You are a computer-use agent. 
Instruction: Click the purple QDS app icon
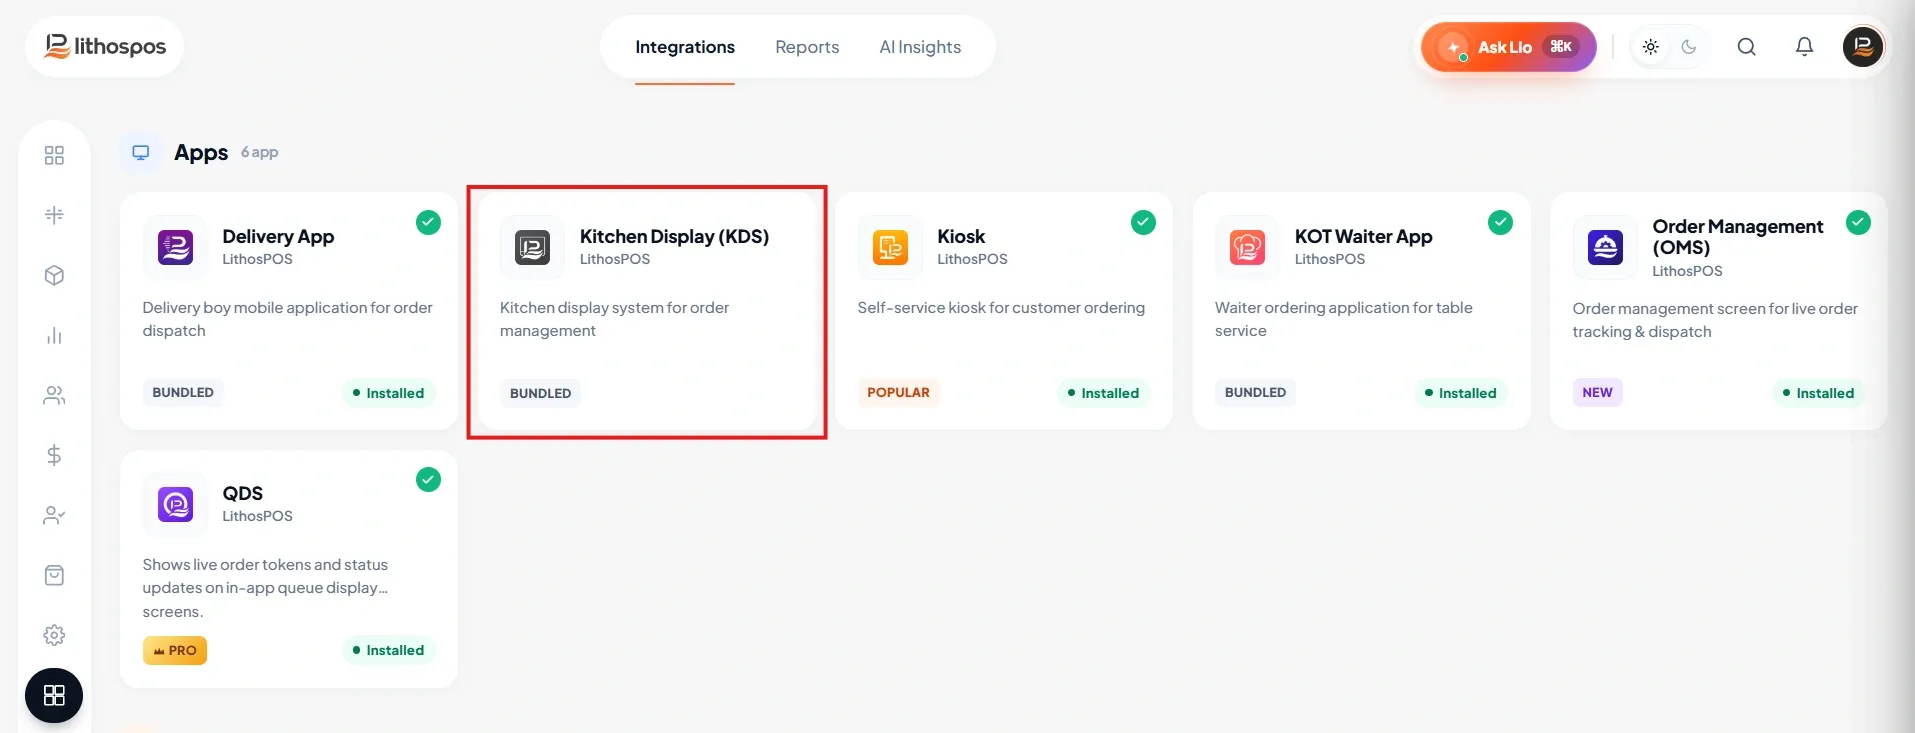175,504
